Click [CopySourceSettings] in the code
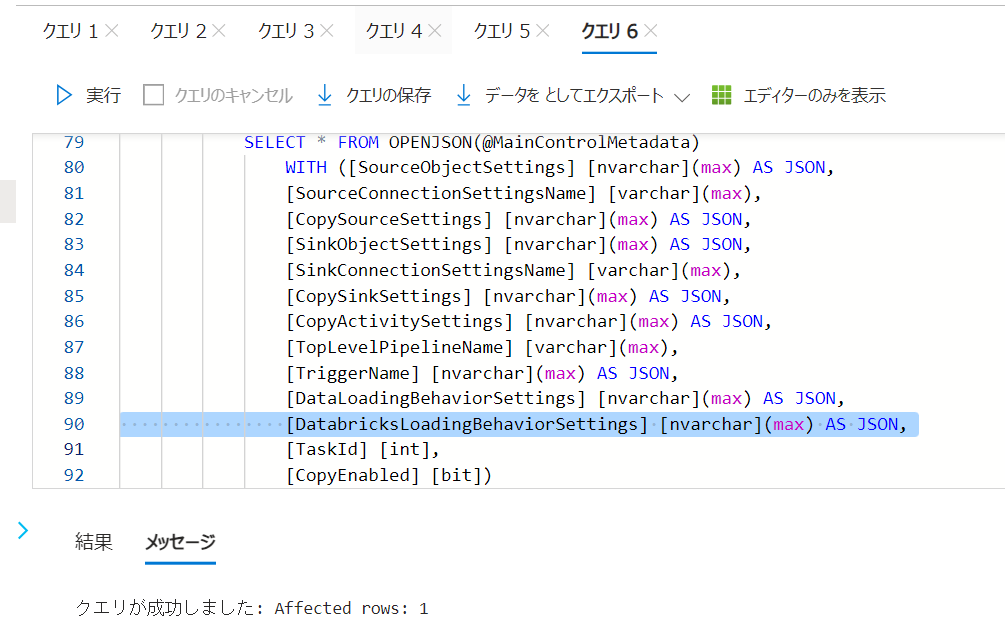1005x630 pixels. coord(389,219)
